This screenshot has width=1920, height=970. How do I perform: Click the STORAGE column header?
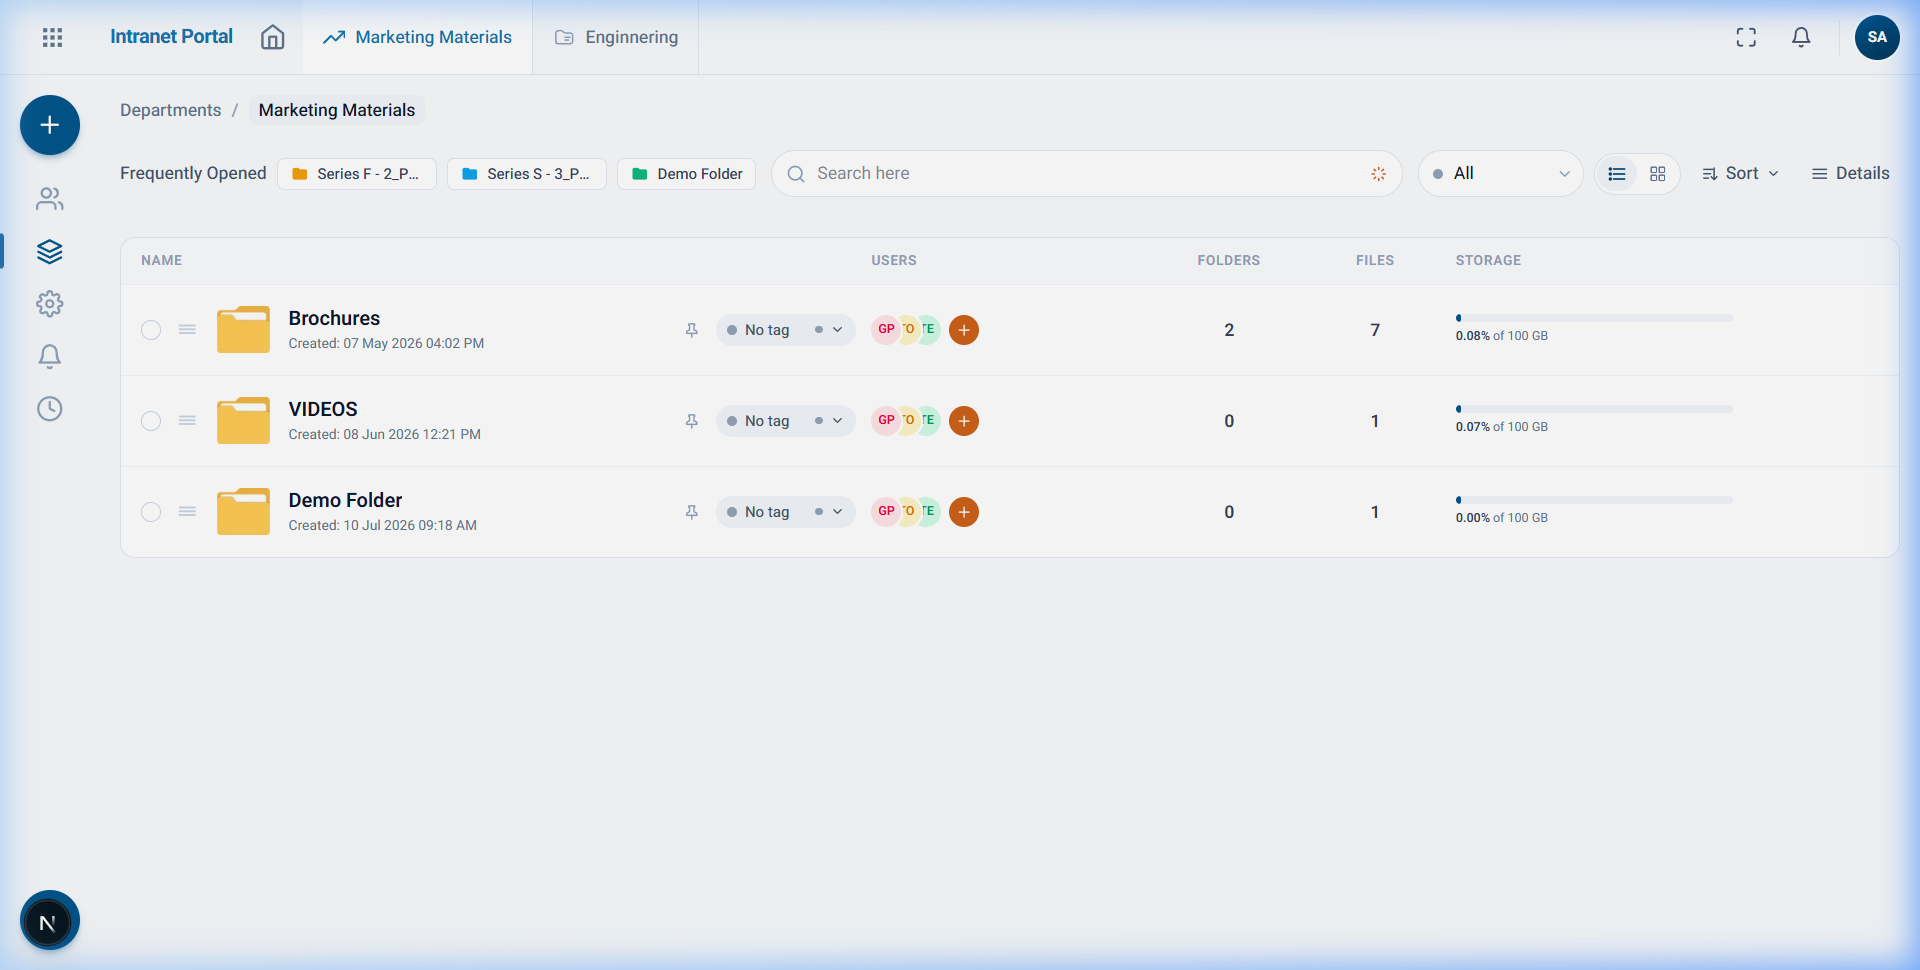coord(1488,260)
